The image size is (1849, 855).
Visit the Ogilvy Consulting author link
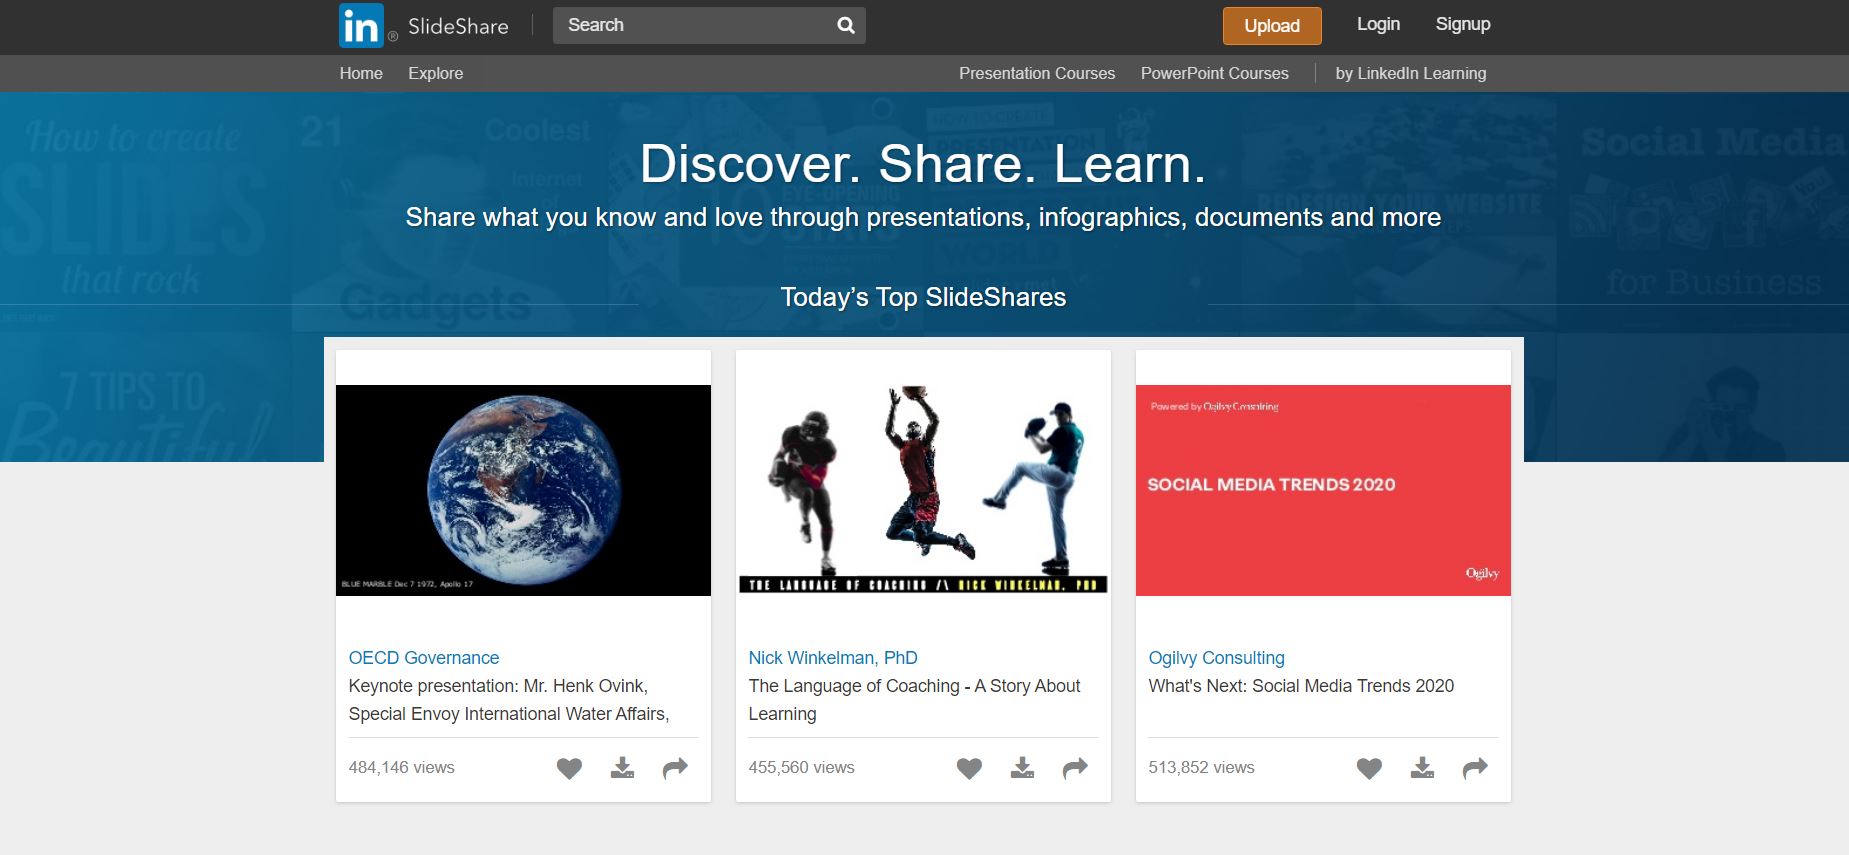coord(1216,658)
